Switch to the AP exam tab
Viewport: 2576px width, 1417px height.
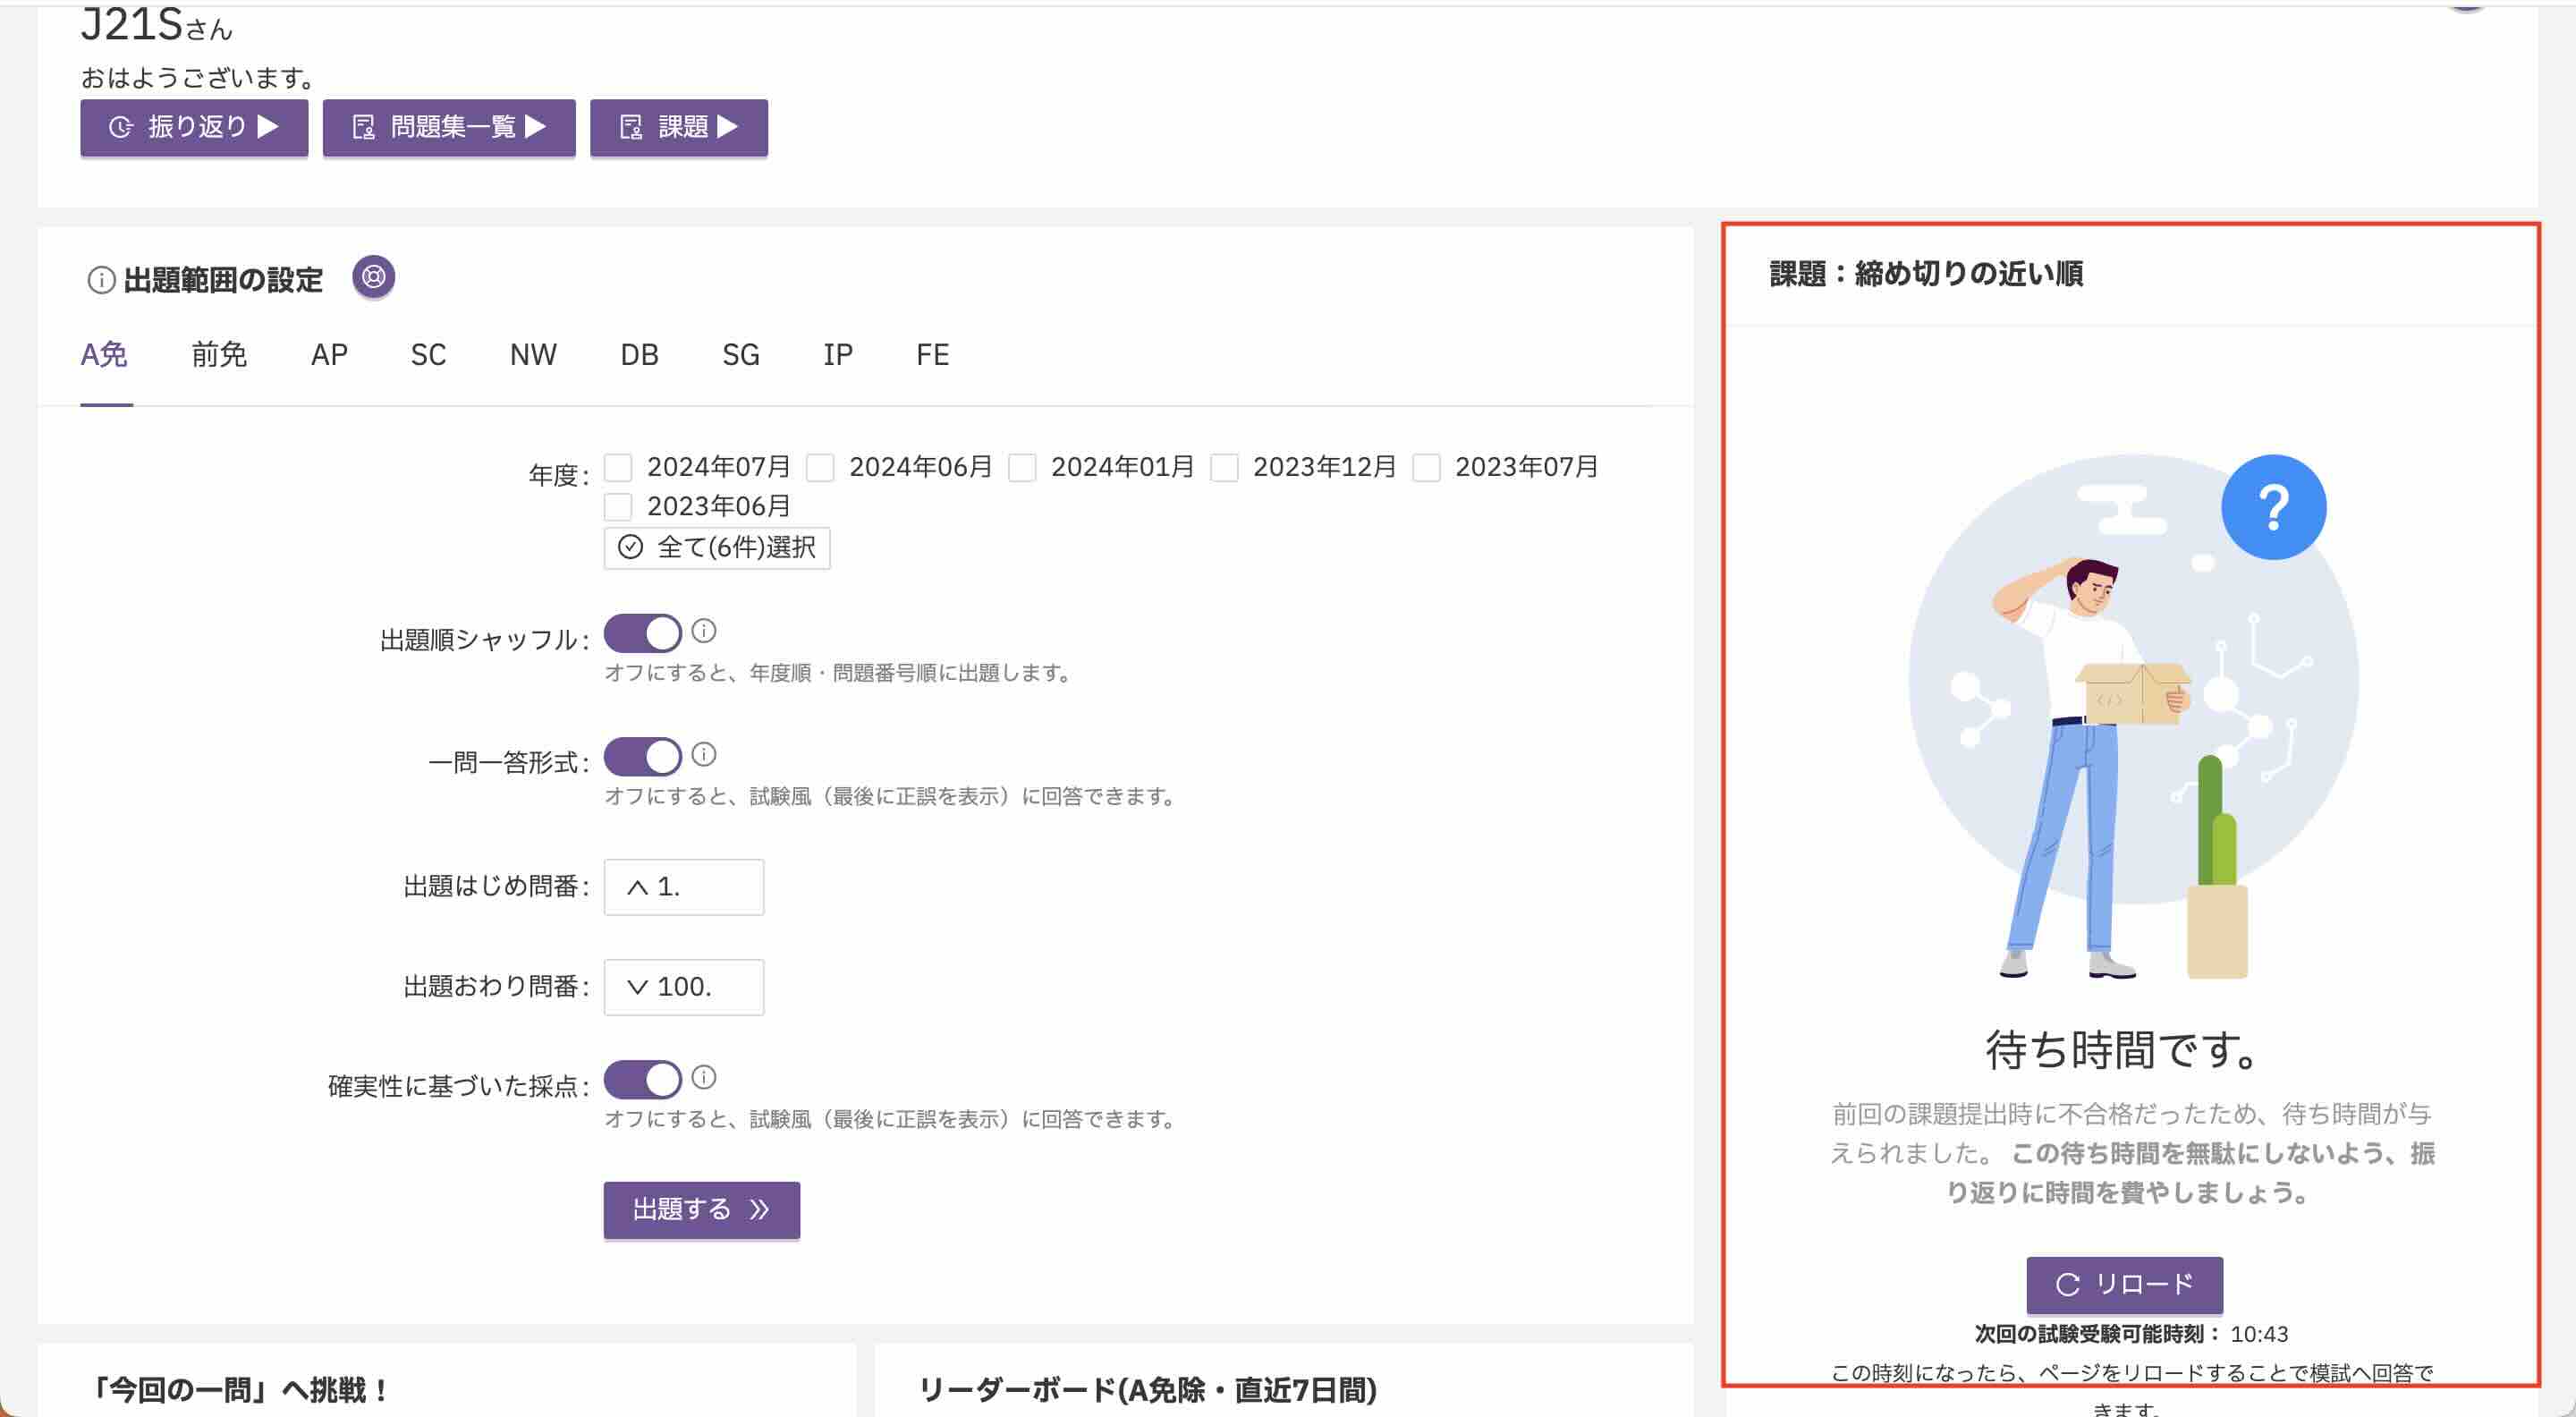click(x=327, y=354)
